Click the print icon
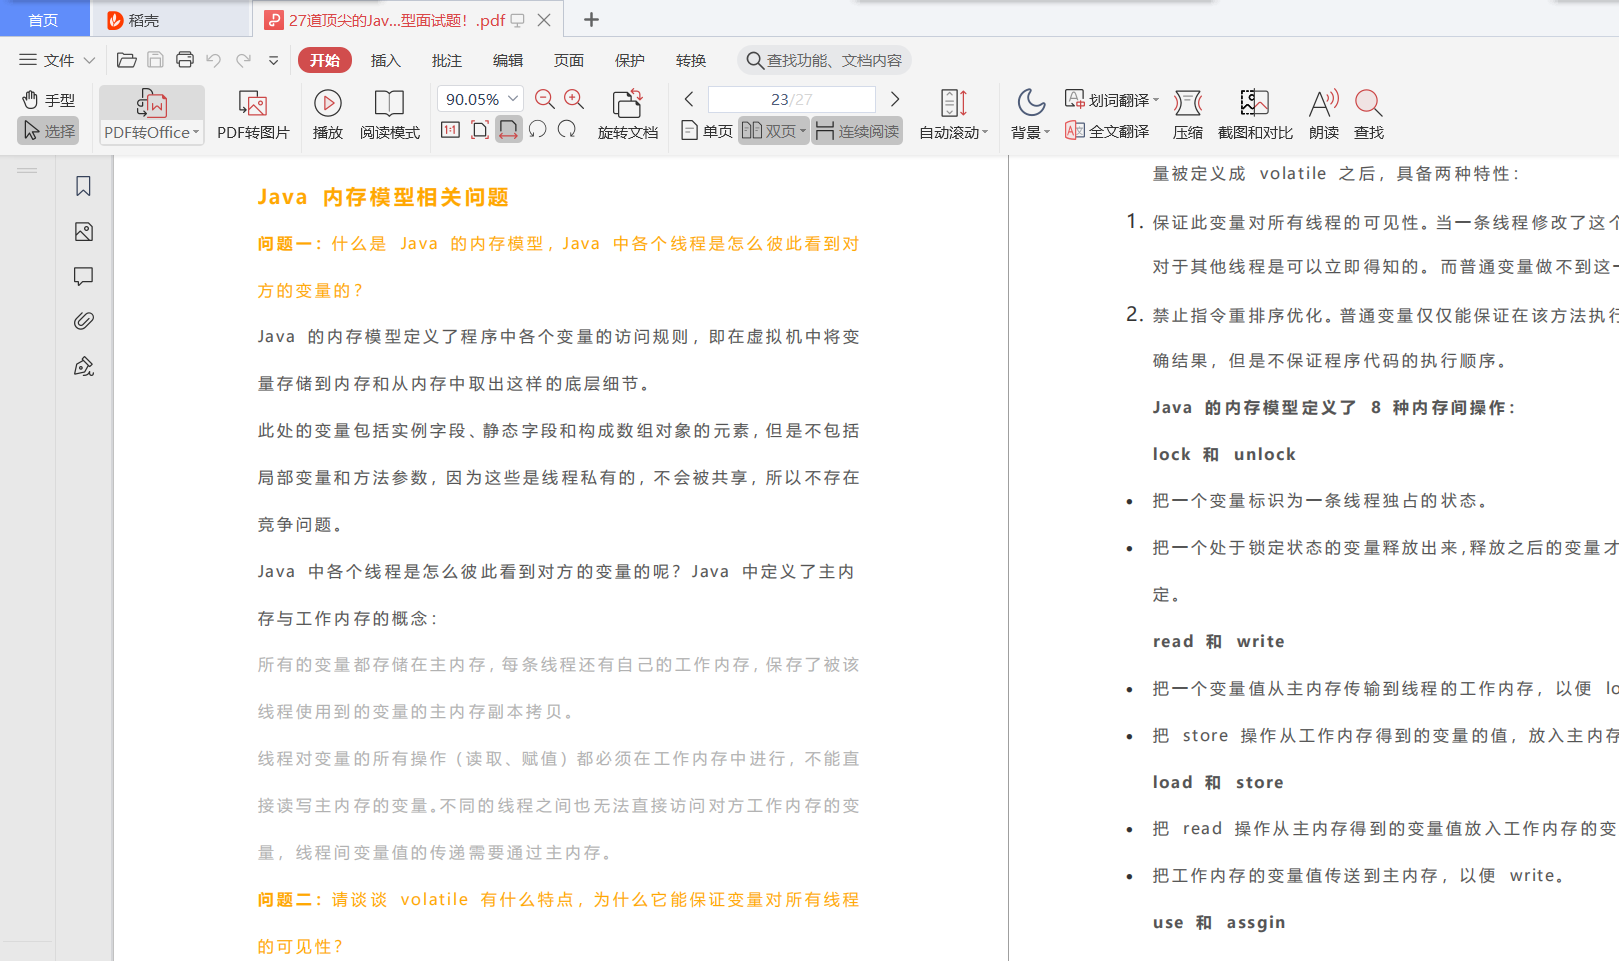This screenshot has width=1619, height=961. pyautogui.click(x=185, y=60)
